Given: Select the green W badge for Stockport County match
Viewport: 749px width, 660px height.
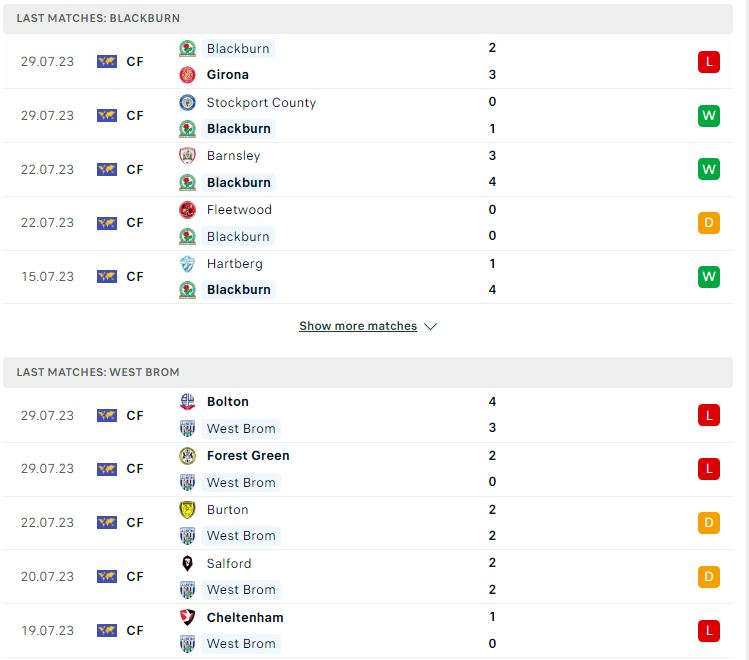Looking at the screenshot, I should point(708,116).
